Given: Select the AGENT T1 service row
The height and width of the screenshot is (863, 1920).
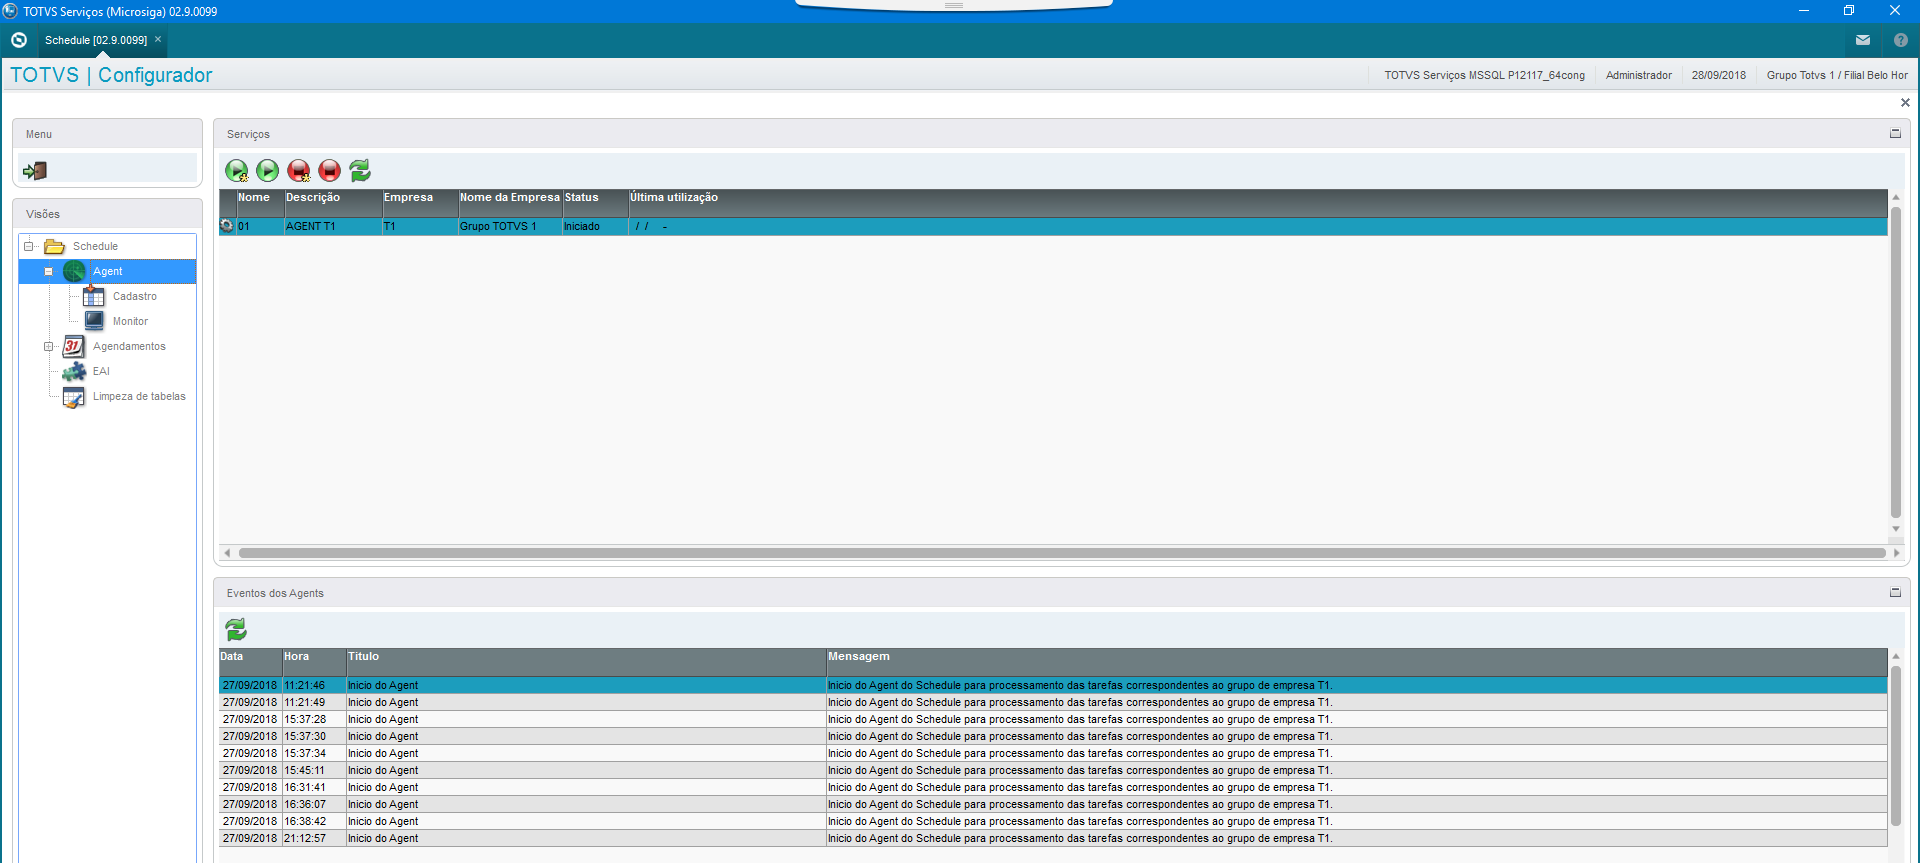Looking at the screenshot, I should pos(1053,226).
